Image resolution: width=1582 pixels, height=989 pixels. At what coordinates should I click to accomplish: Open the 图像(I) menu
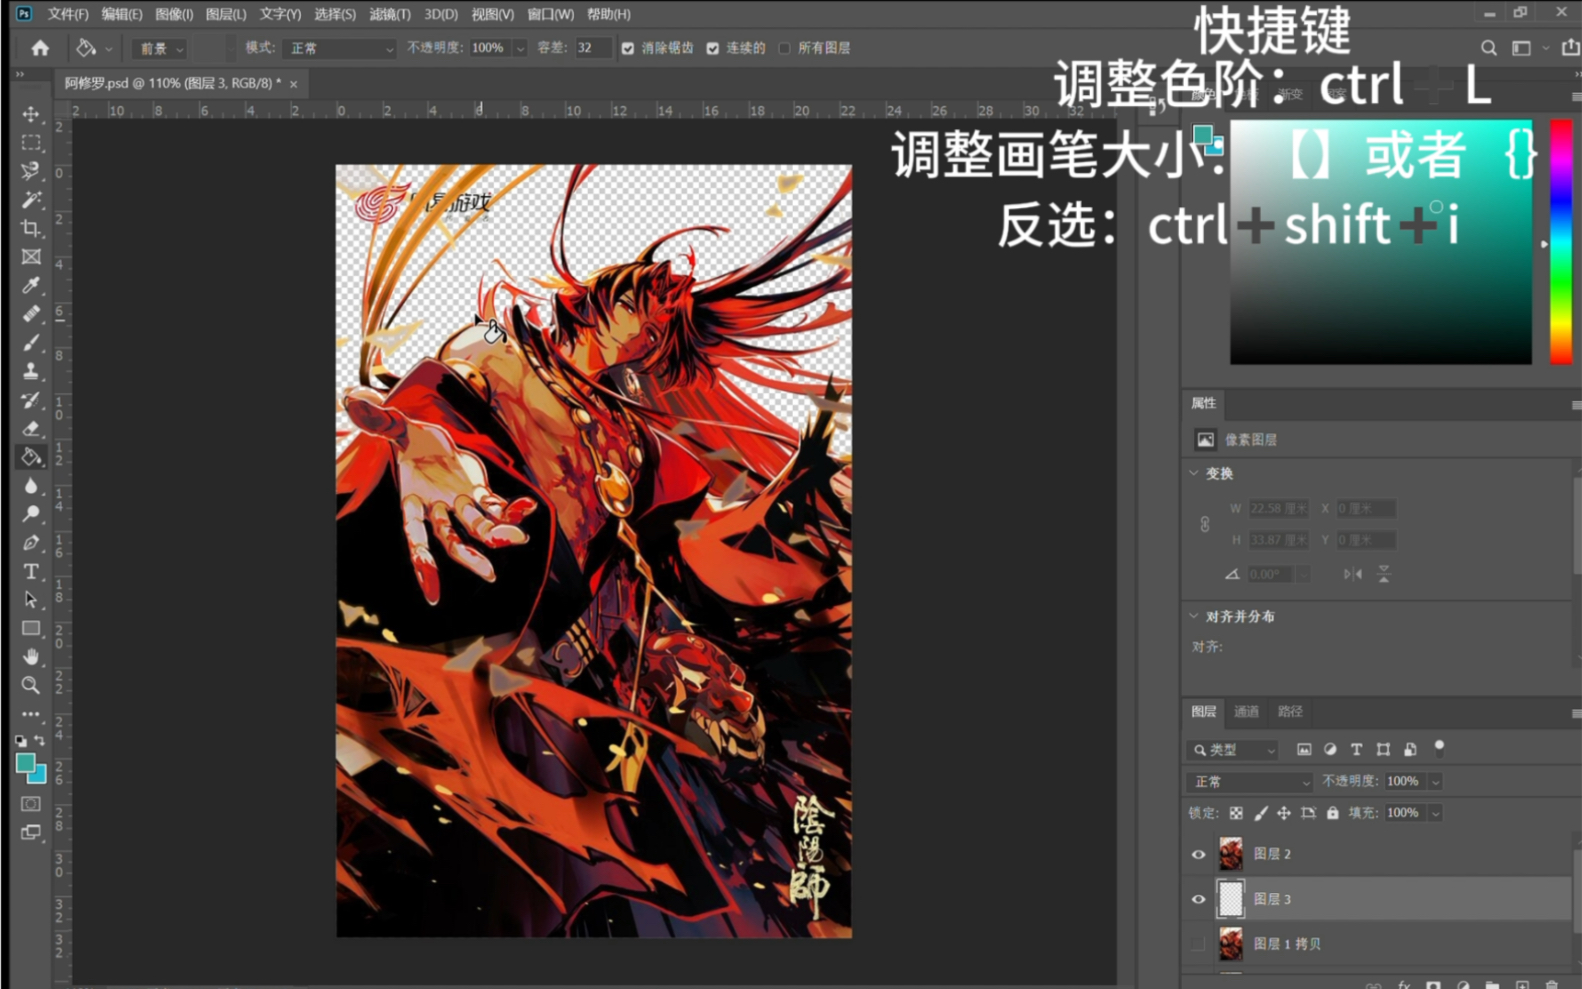tap(174, 14)
